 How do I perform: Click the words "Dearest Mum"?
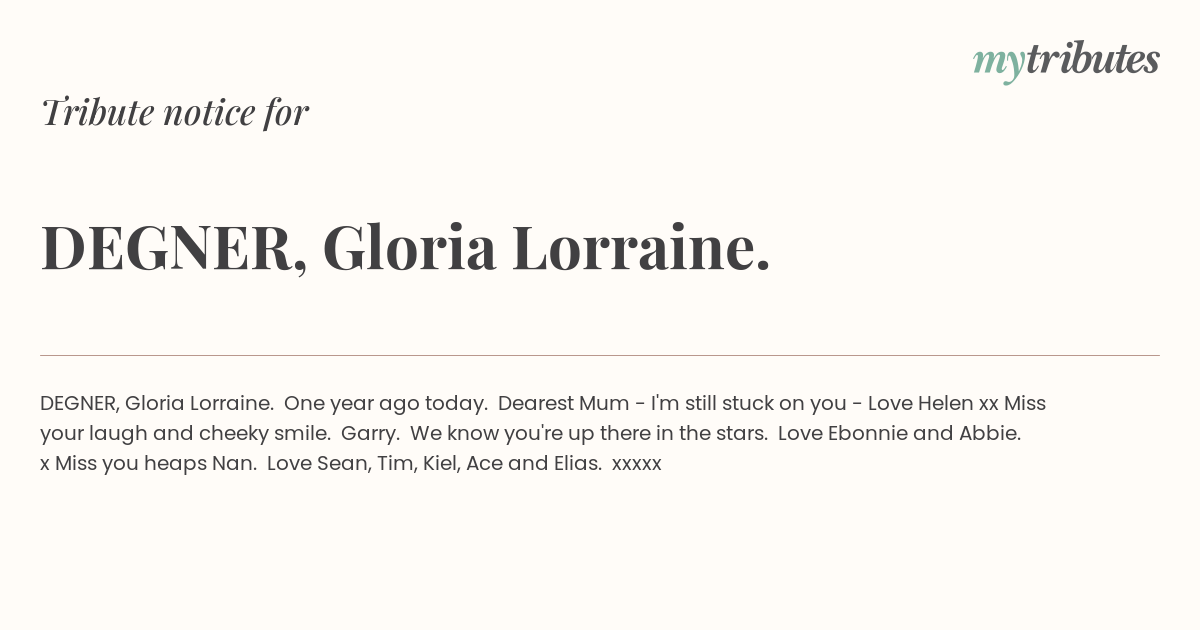[564, 403]
